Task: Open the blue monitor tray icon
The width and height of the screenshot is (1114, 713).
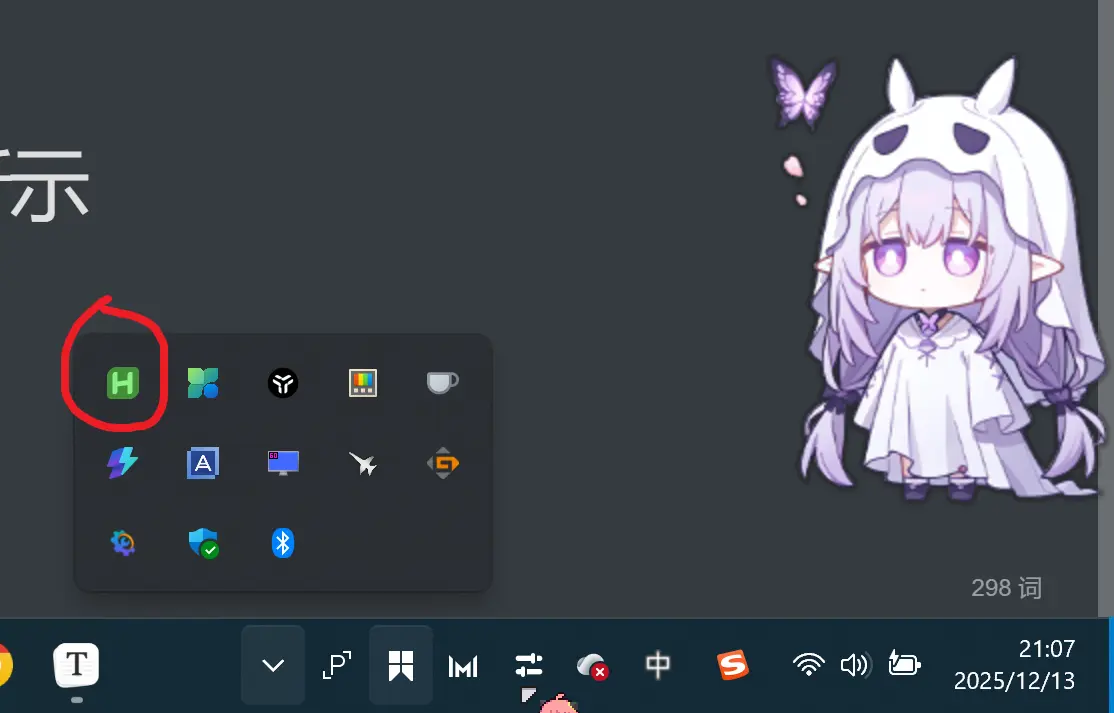Action: 283,463
